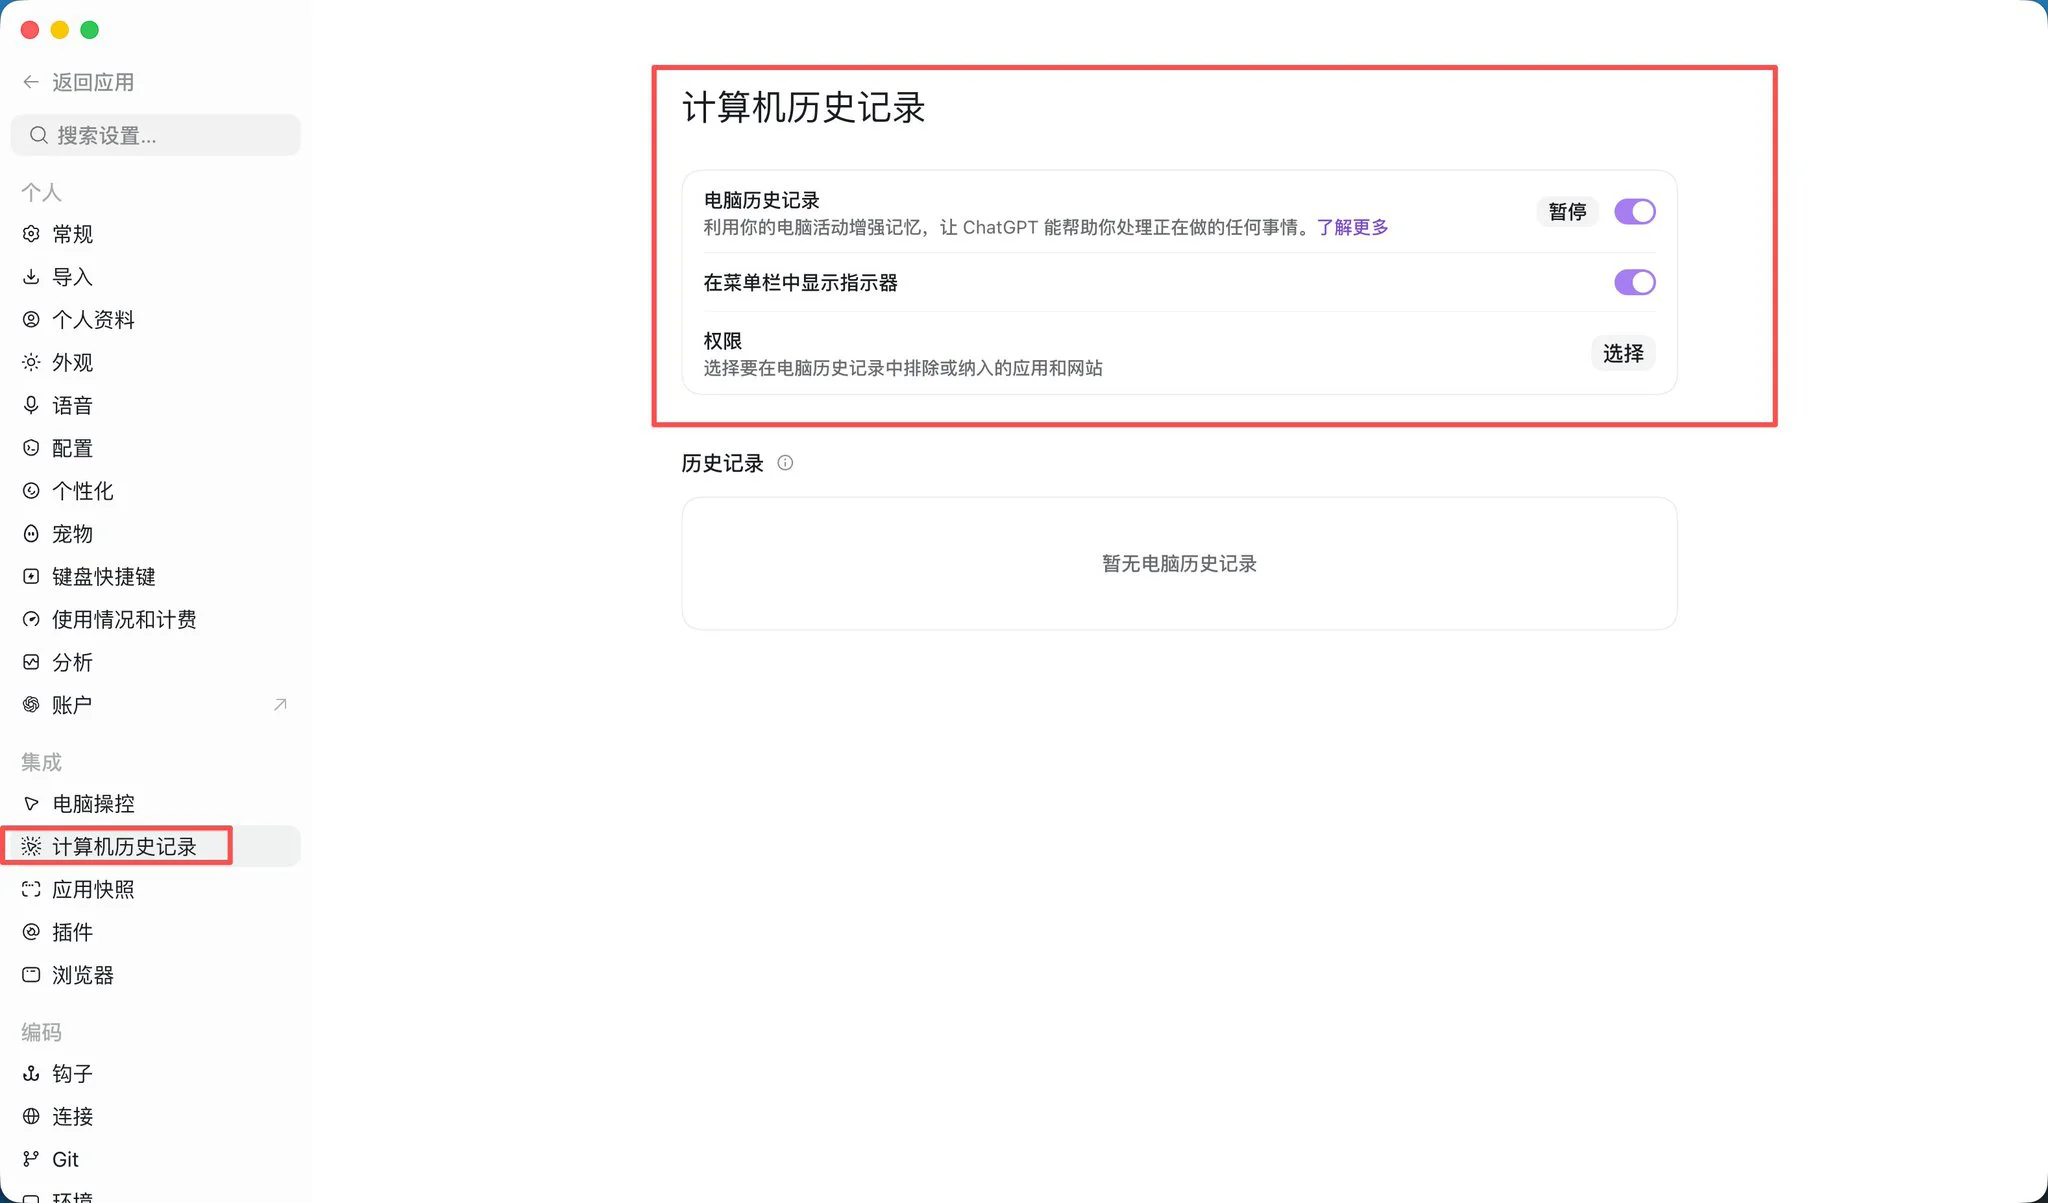
Task: Go to 个人资料 settings
Action: [x=155, y=320]
